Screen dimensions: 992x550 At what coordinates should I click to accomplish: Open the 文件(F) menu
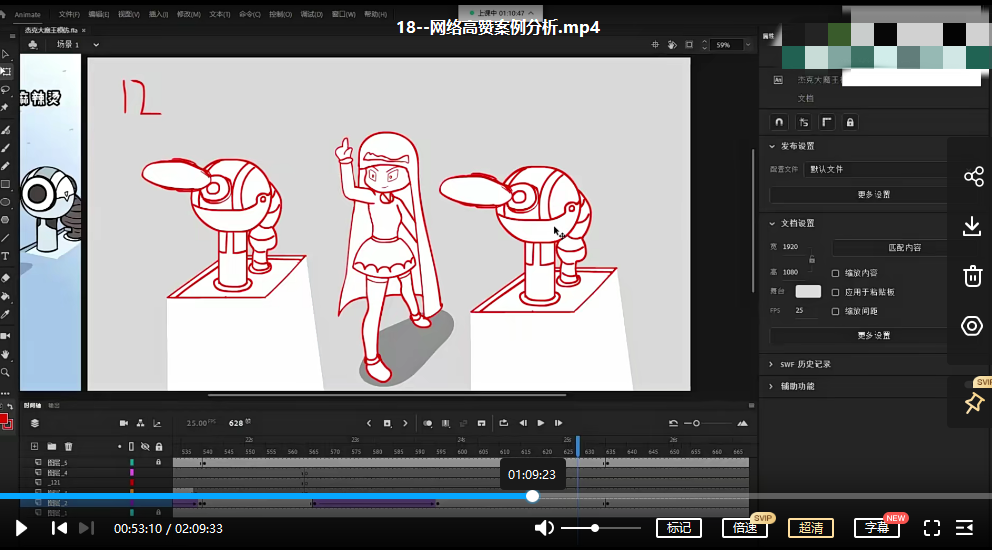click(69, 14)
